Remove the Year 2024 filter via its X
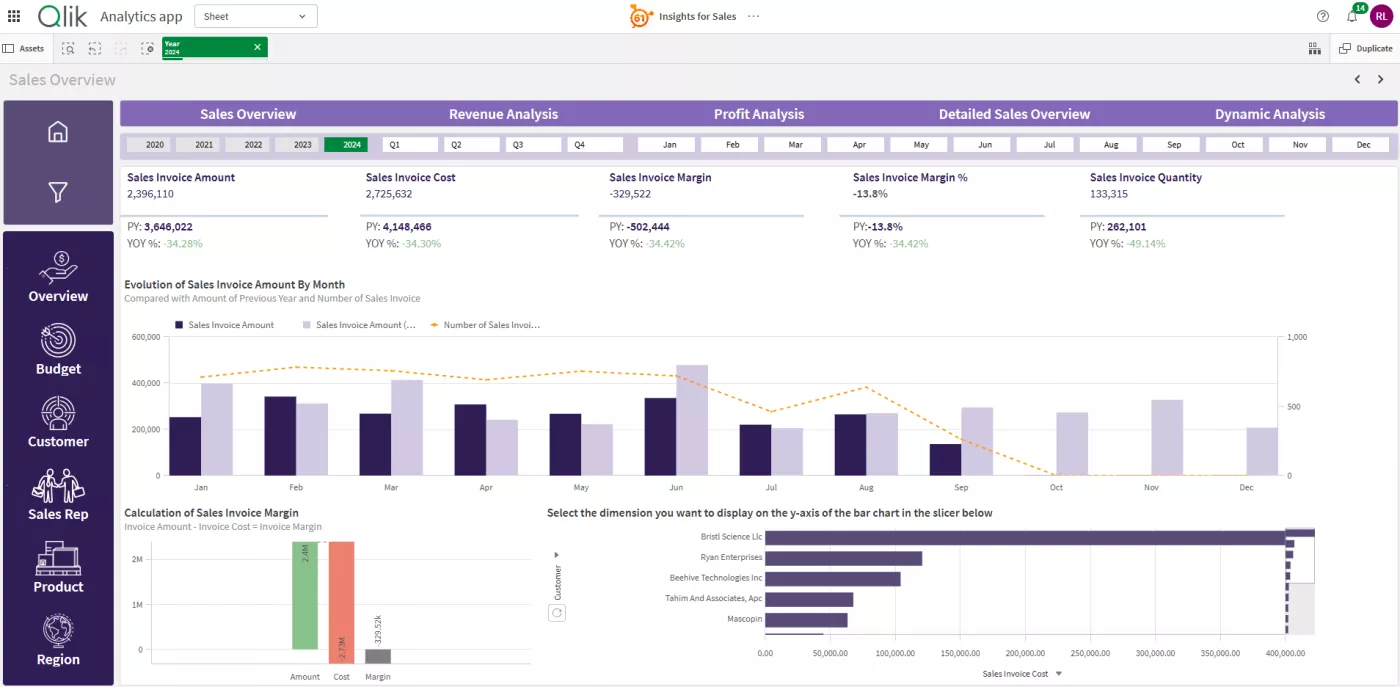This screenshot has height=687, width=1400. [257, 46]
